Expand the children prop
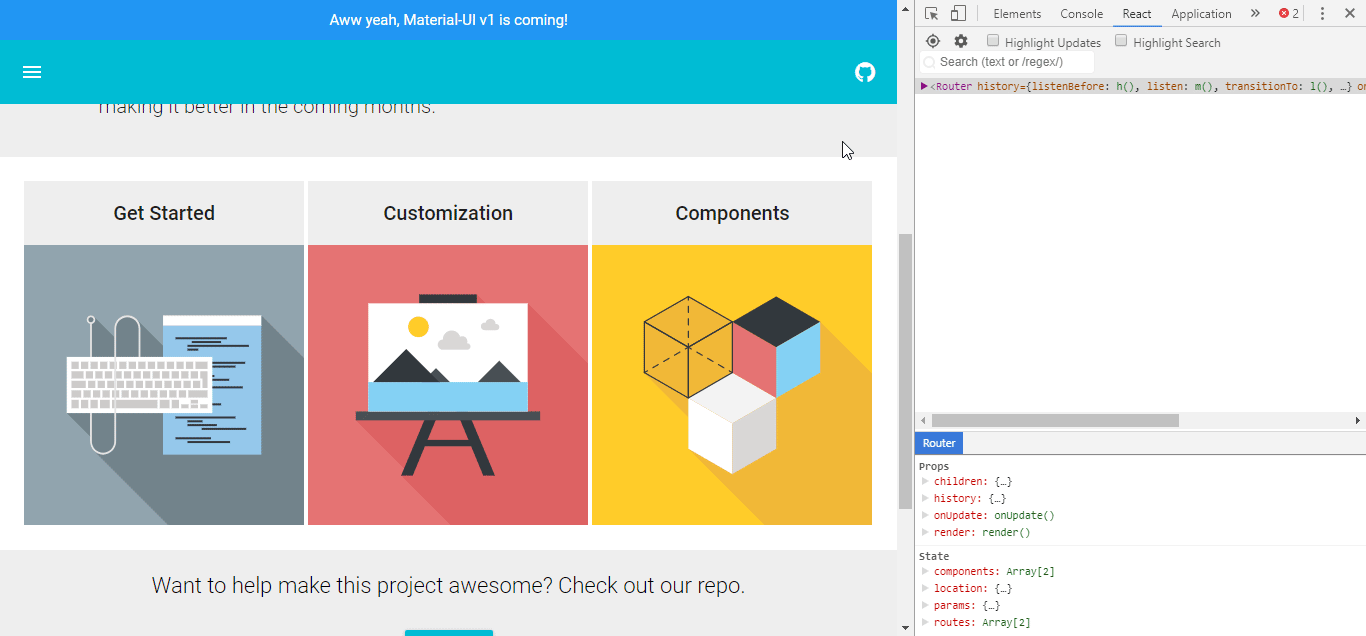Viewport: 1366px width, 636px height. point(925,482)
